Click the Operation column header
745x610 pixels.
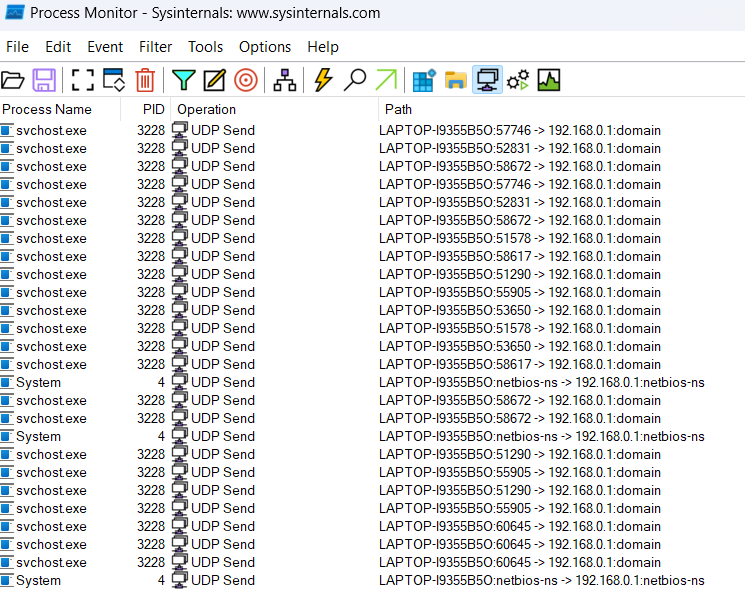point(275,109)
